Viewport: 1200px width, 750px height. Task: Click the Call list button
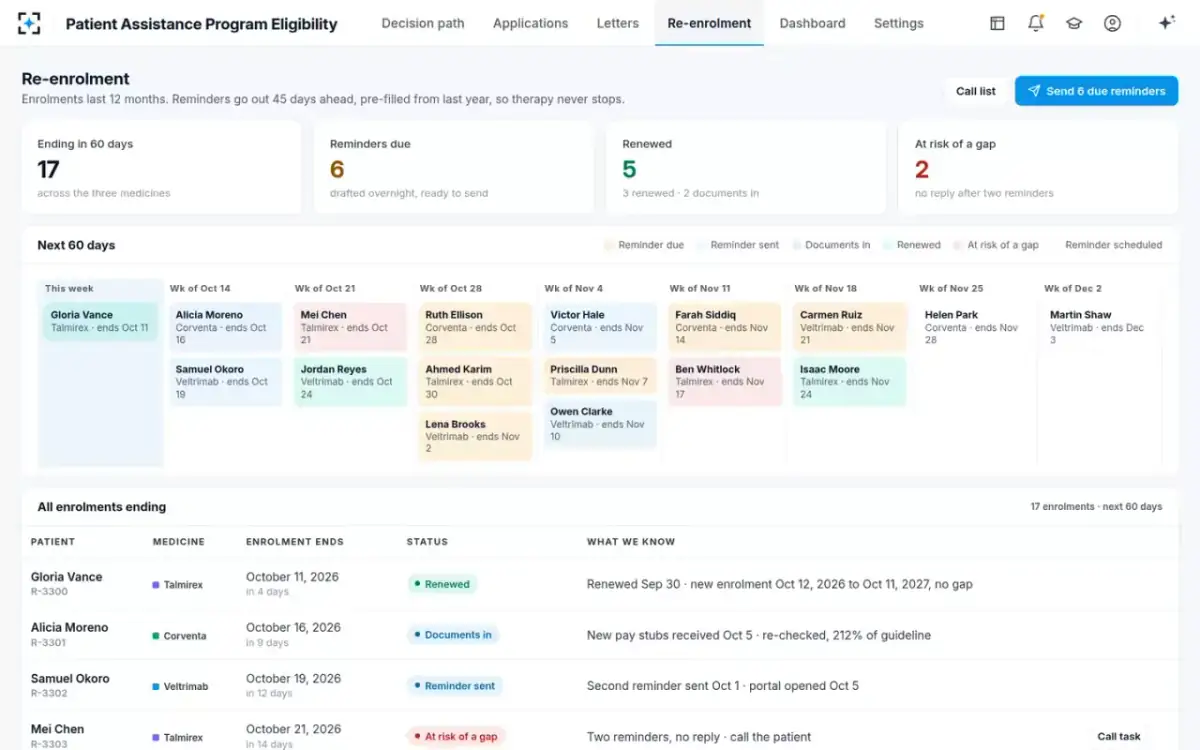(975, 91)
